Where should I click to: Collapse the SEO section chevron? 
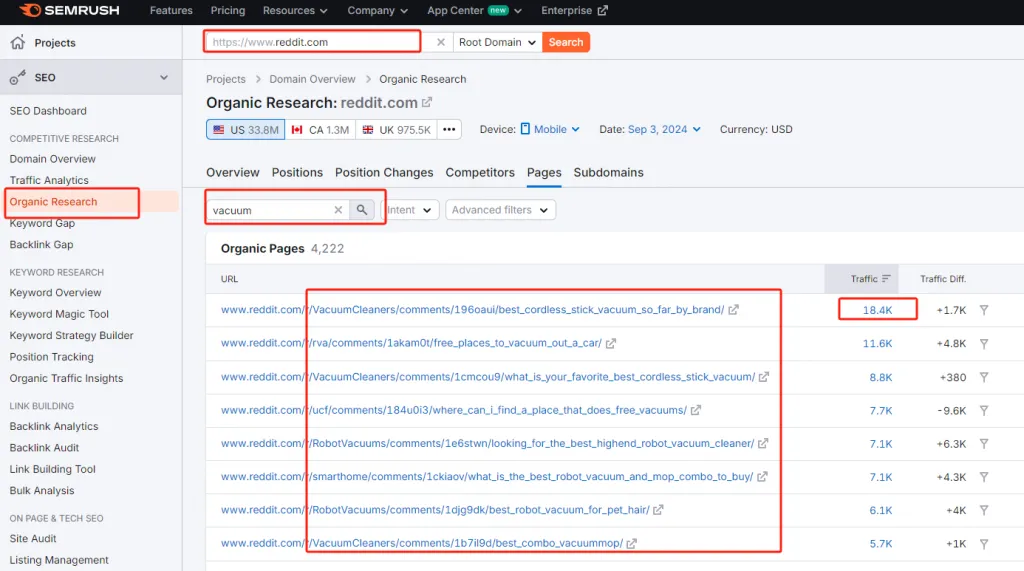pos(164,77)
